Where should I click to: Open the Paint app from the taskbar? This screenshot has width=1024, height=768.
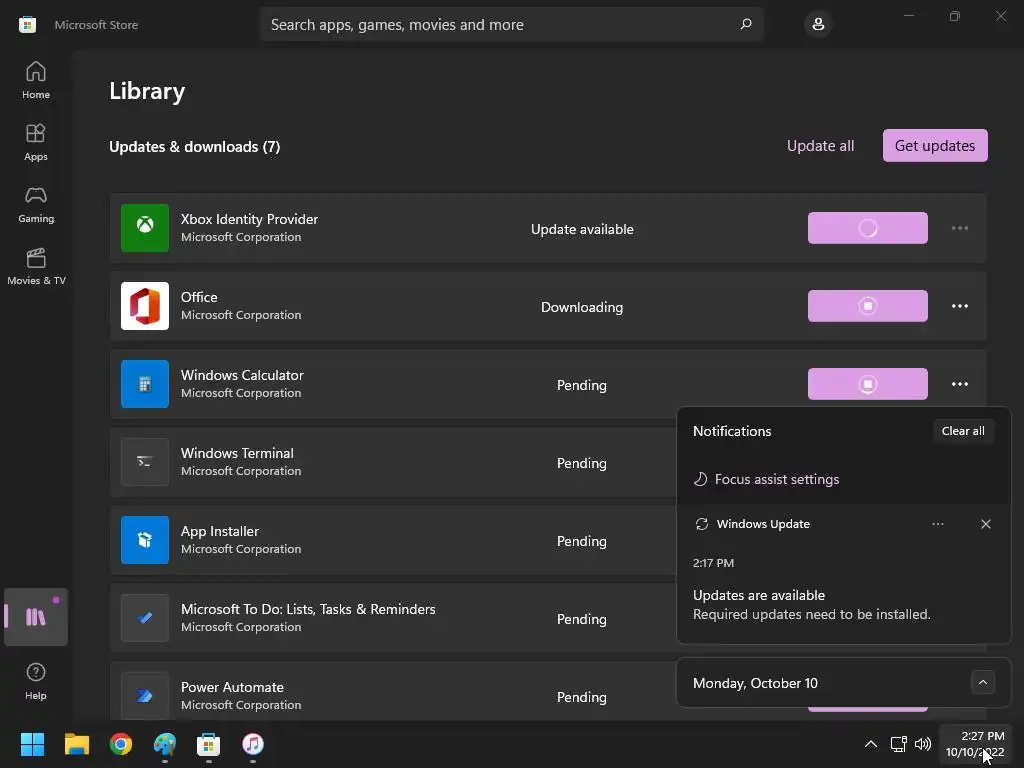(x=165, y=744)
